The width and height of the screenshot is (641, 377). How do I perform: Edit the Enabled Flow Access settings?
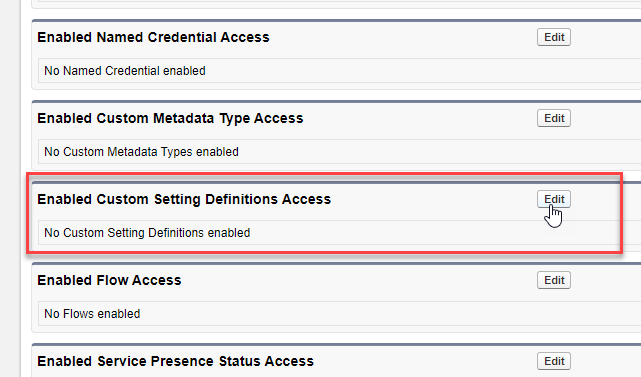point(554,280)
